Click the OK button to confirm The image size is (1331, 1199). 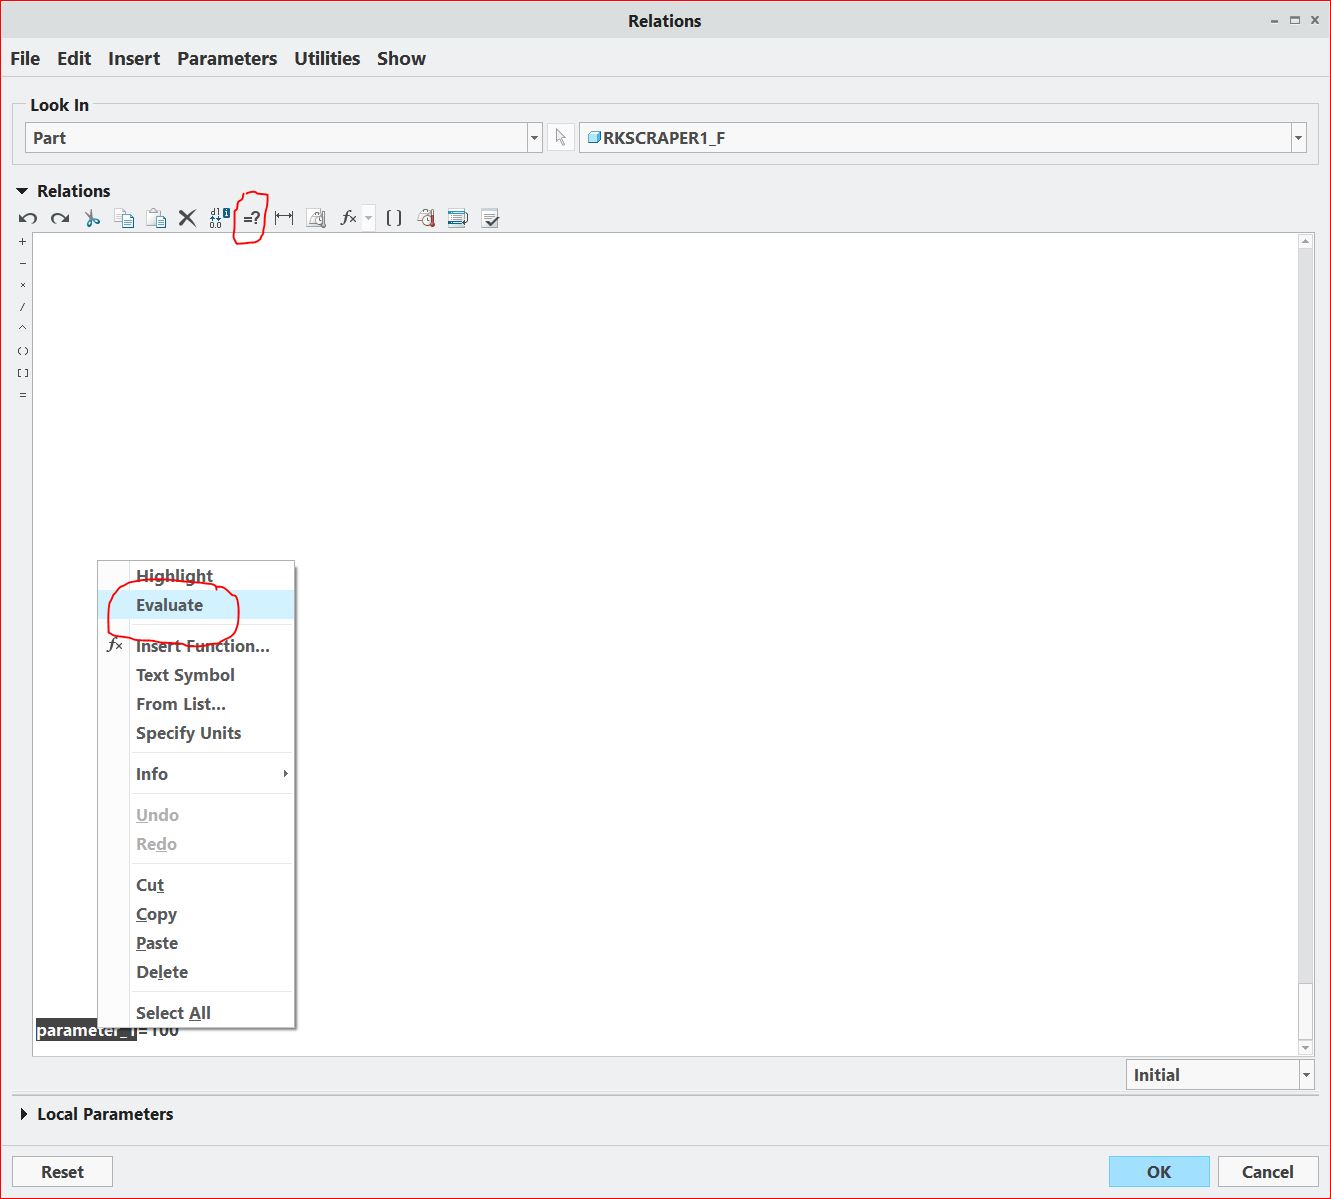pyautogui.click(x=1158, y=1171)
